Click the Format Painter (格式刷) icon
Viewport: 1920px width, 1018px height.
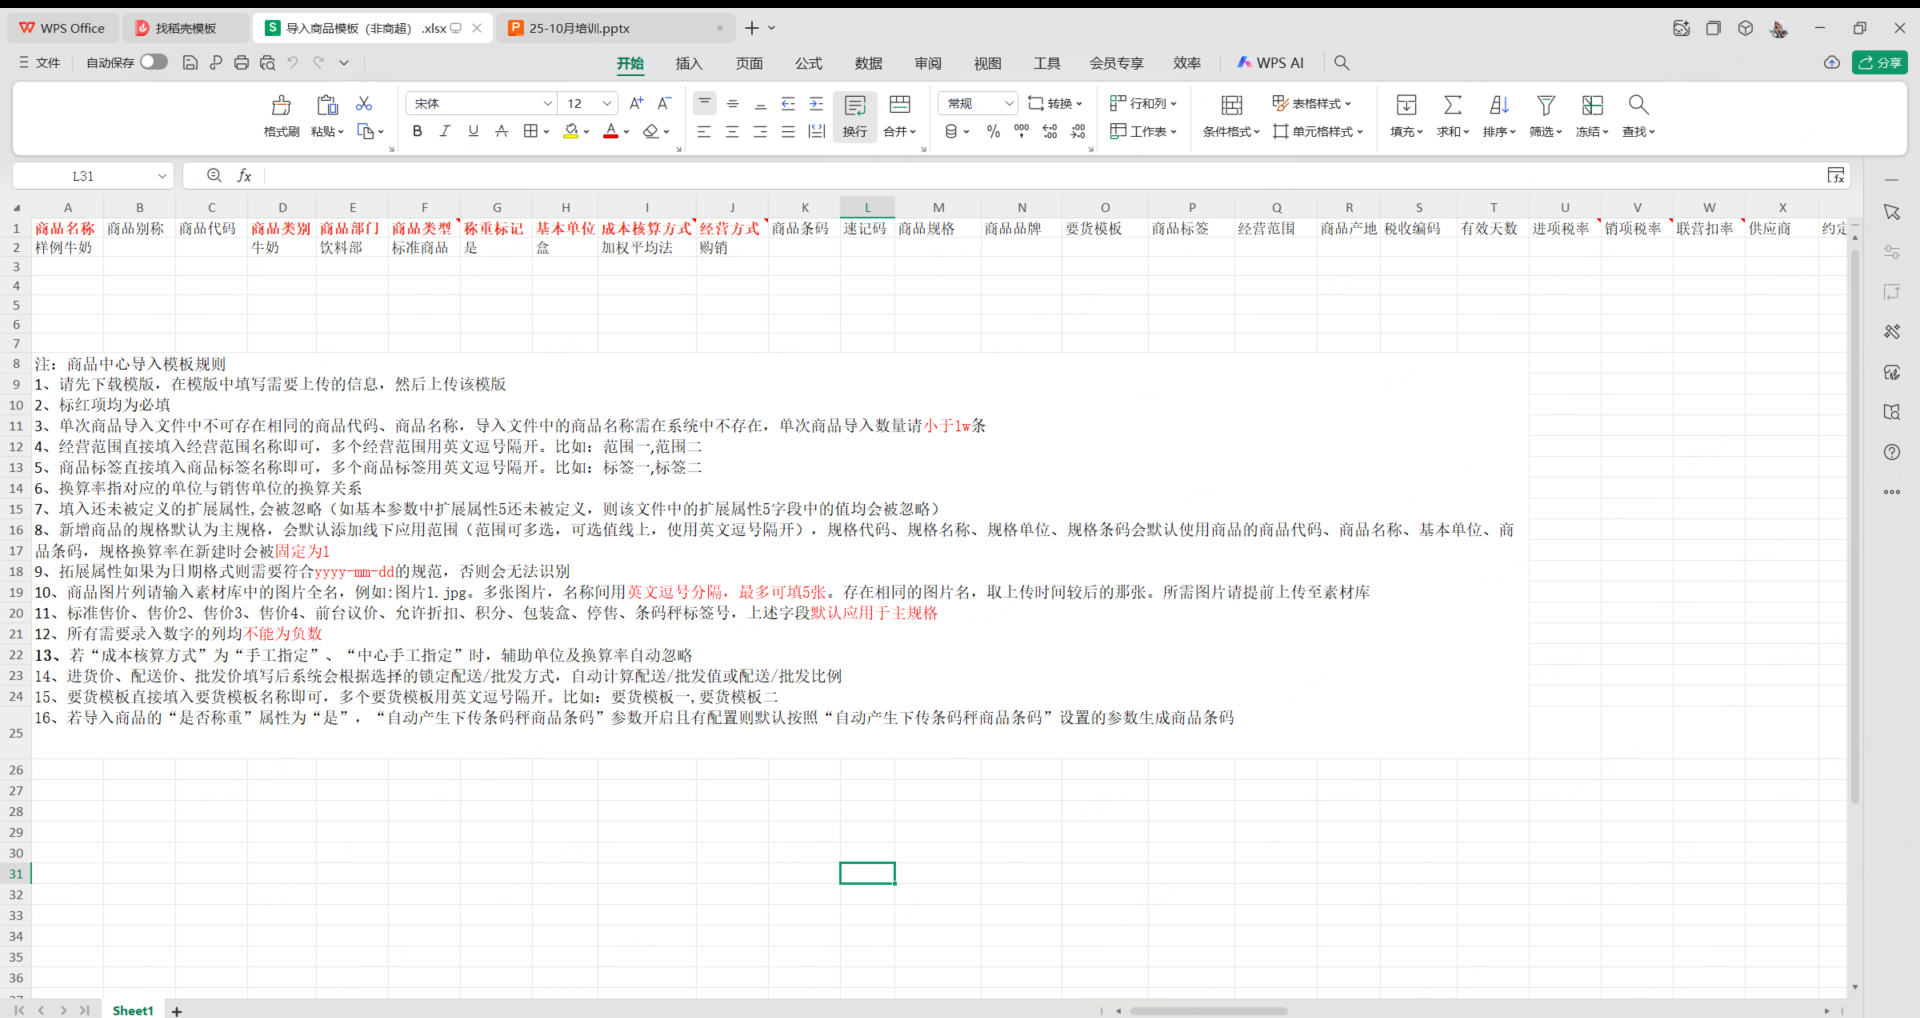[x=281, y=105]
